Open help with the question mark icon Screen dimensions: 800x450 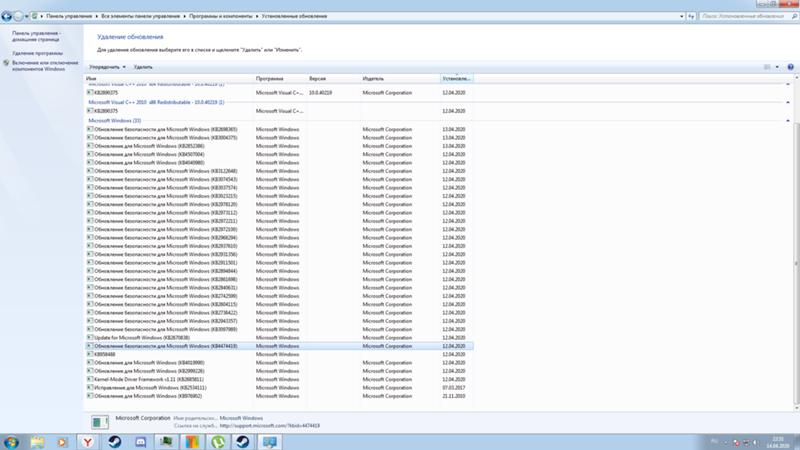[x=790, y=67]
